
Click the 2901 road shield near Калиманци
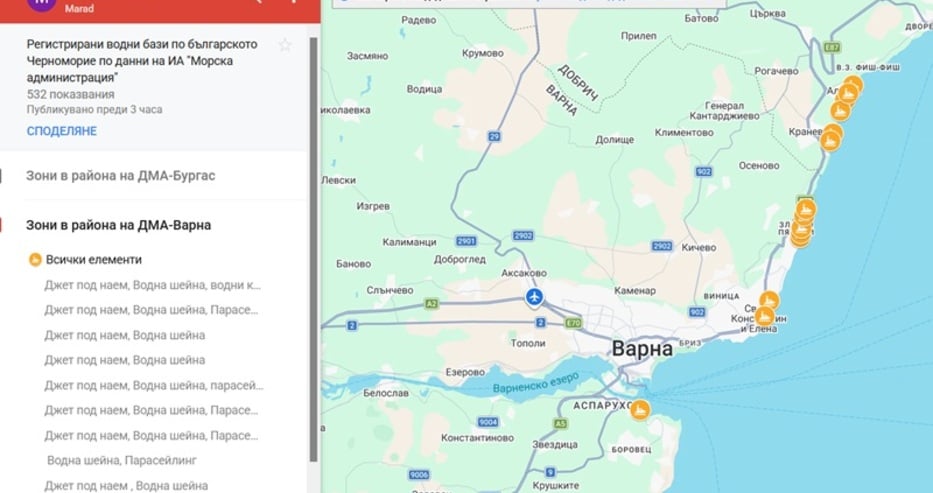click(x=466, y=241)
